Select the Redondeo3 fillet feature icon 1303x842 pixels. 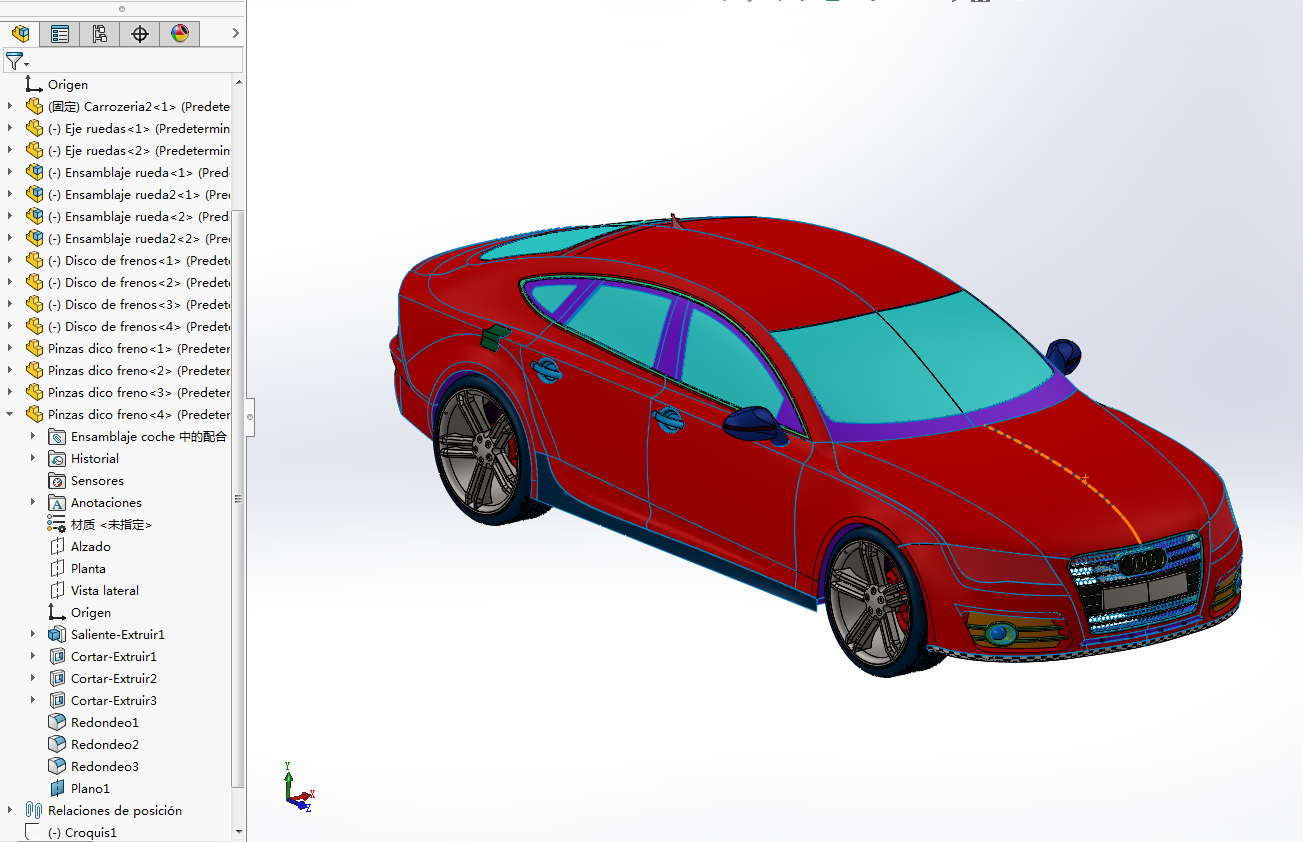(x=57, y=767)
